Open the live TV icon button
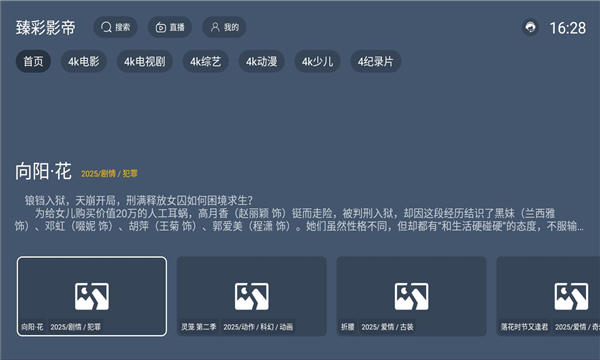 [161, 27]
